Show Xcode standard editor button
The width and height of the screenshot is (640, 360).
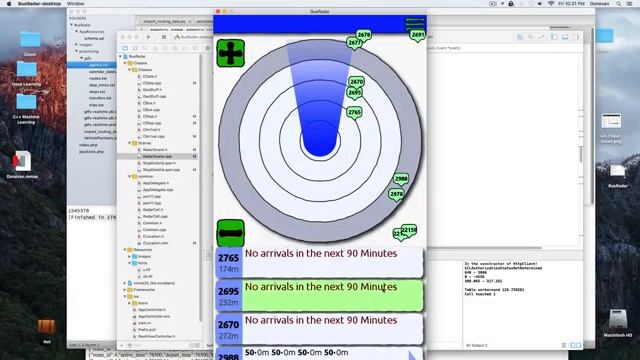pos(520,37)
